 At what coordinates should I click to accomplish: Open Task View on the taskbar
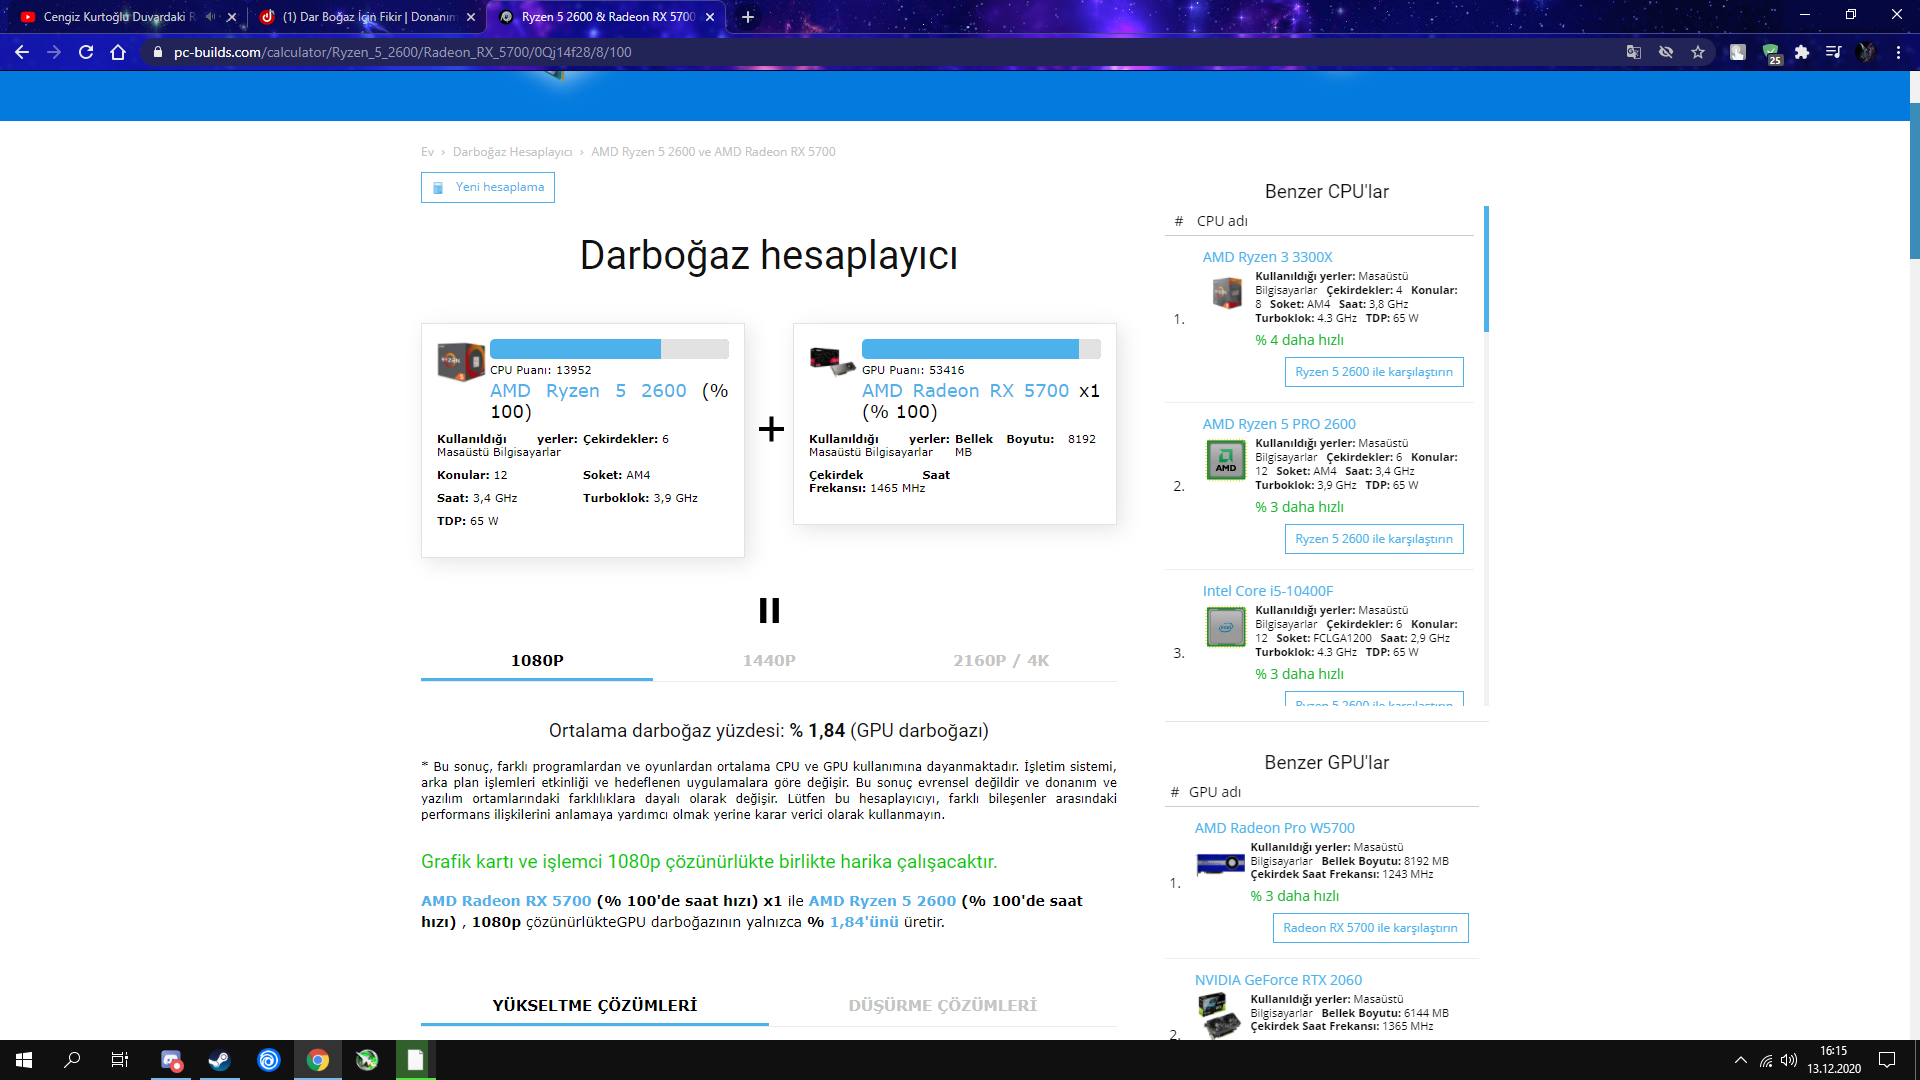click(x=120, y=1060)
